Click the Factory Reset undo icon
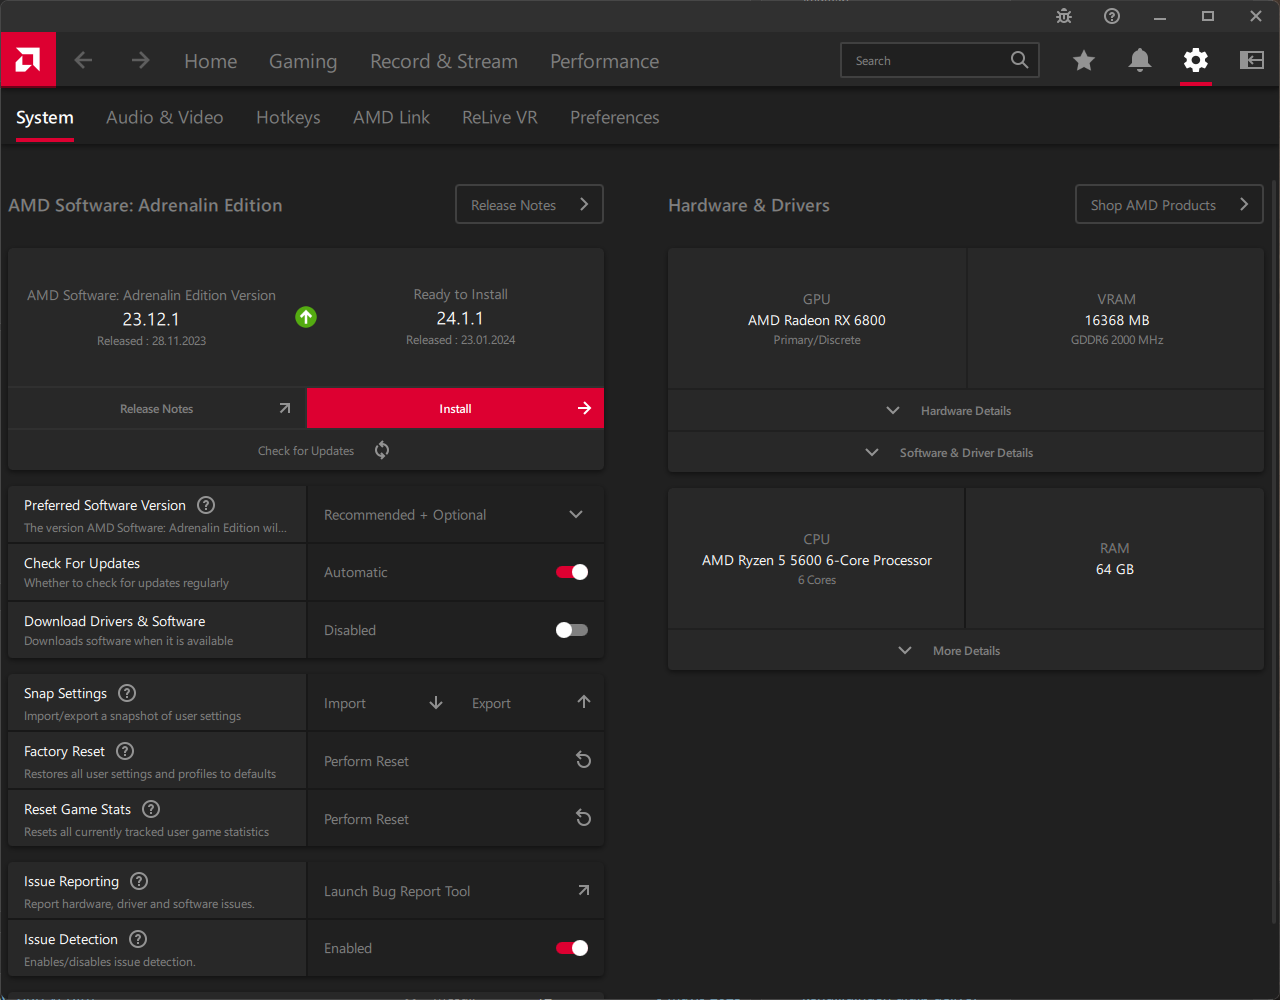The width and height of the screenshot is (1280, 1000). click(x=584, y=760)
